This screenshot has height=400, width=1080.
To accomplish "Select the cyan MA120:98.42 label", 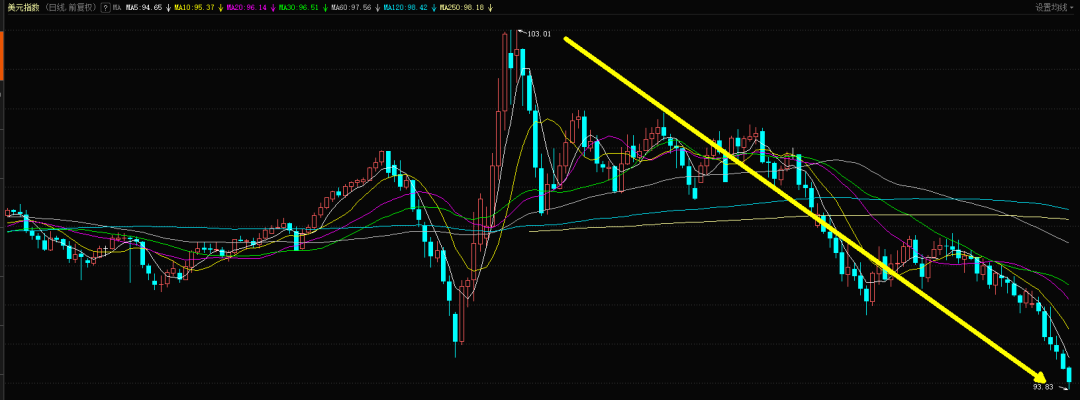I will (x=406, y=8).
